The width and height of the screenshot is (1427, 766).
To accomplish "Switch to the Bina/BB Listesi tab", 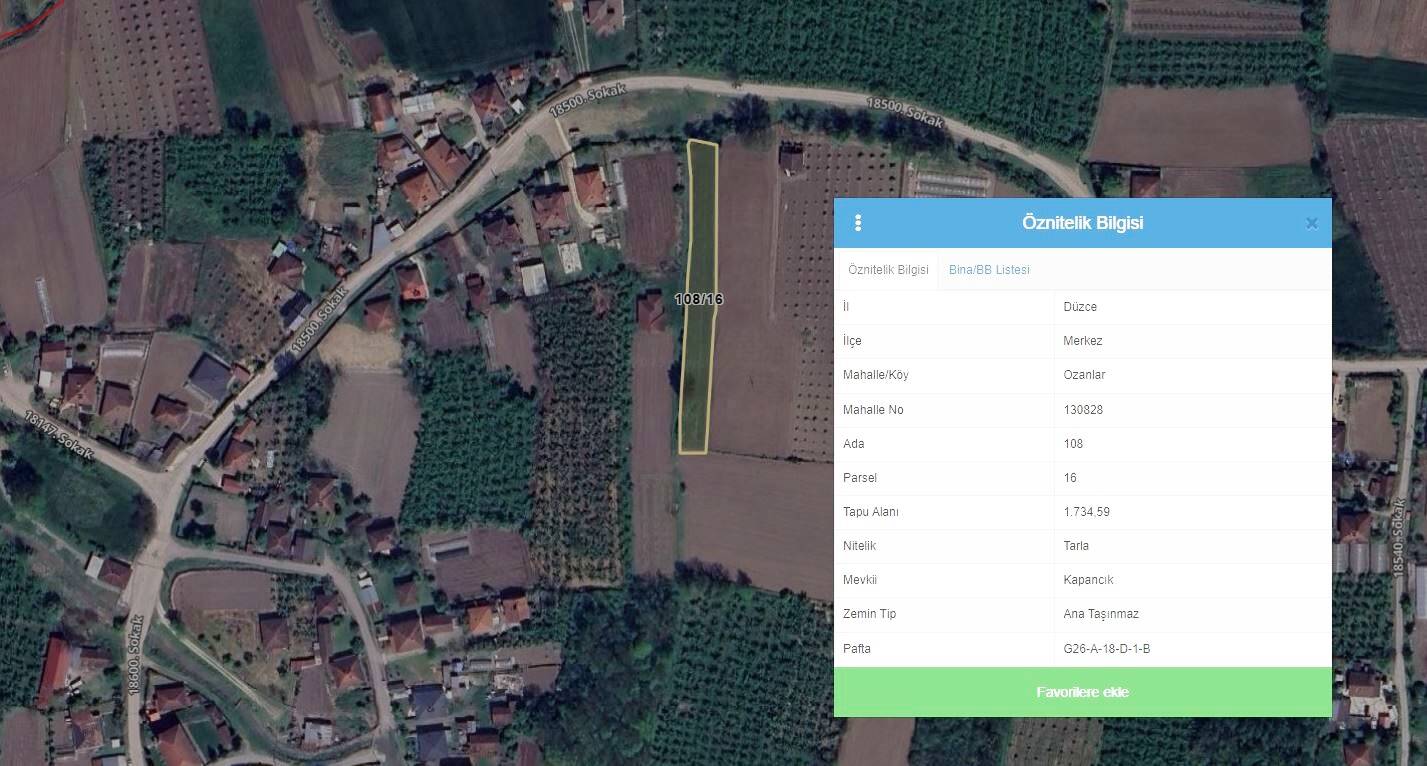I will 989,270.
